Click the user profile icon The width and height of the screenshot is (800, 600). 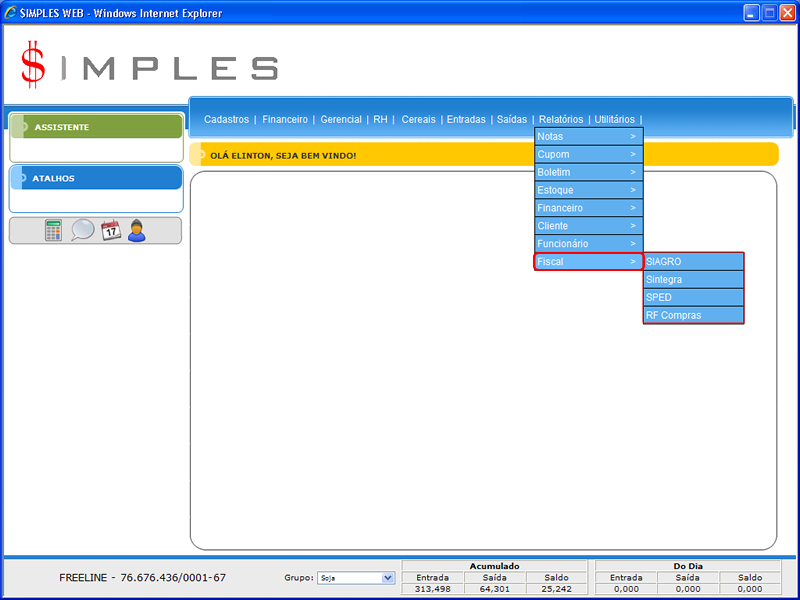point(137,230)
